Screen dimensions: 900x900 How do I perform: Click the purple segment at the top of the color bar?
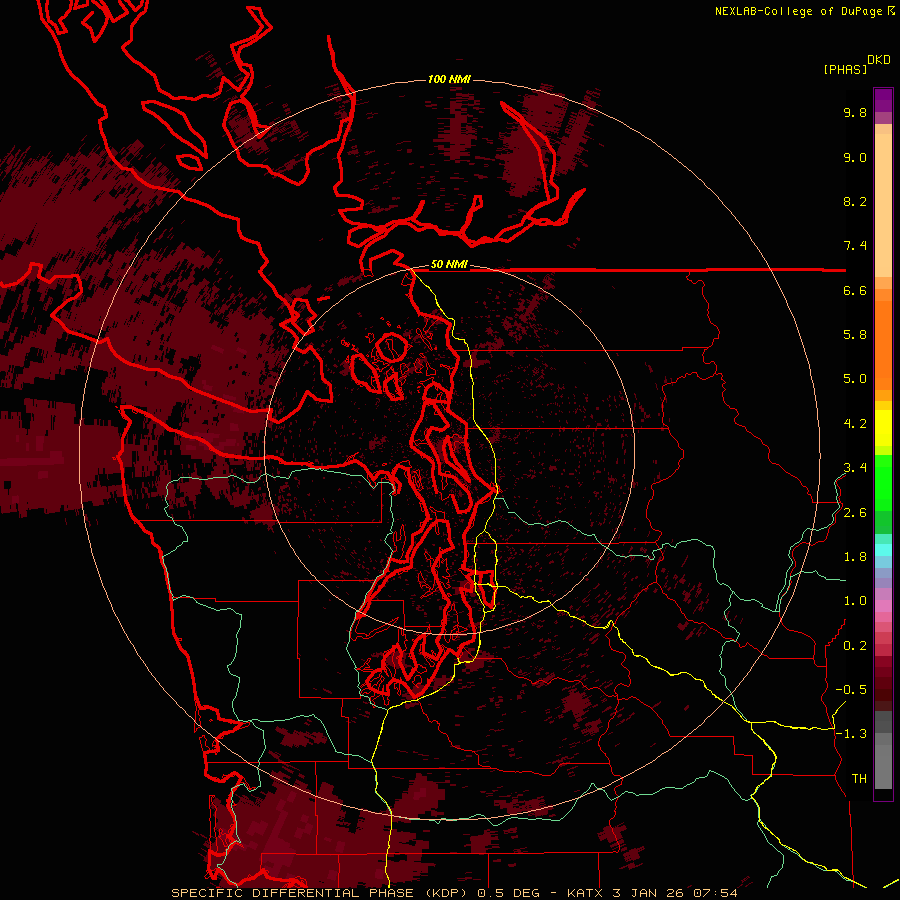coord(883,100)
